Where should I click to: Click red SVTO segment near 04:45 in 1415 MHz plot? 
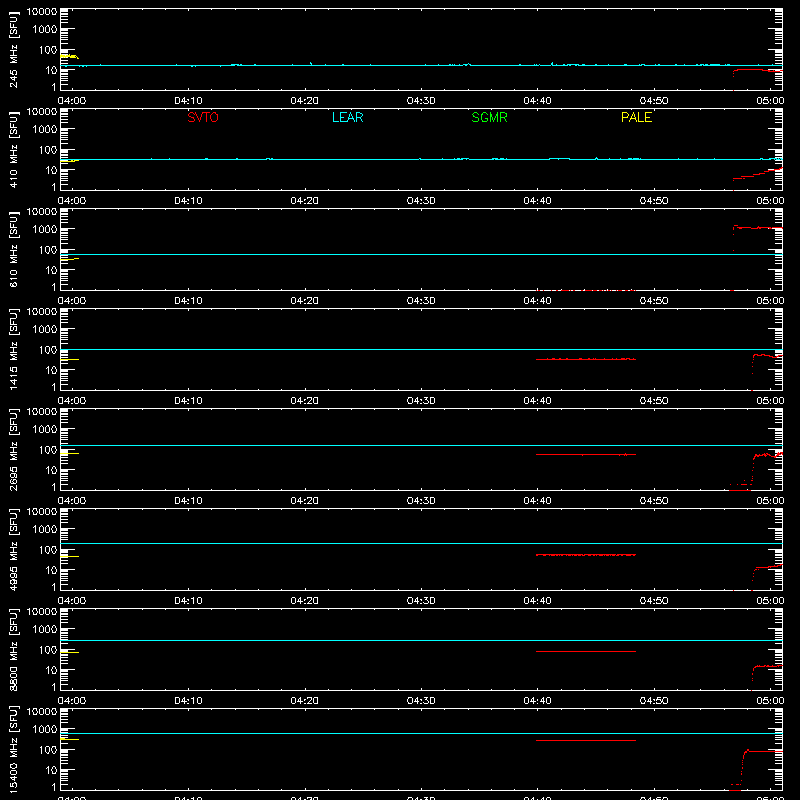click(x=586, y=359)
